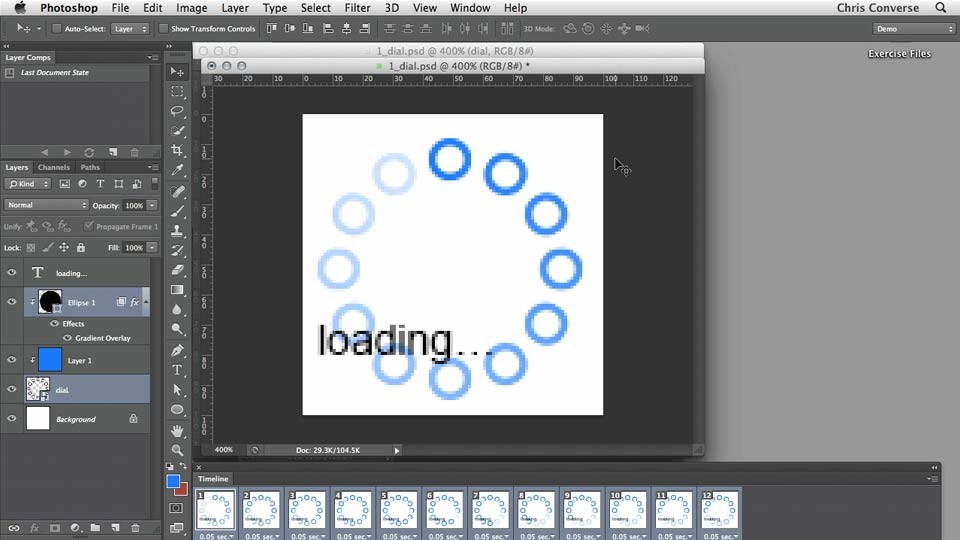Select the Path Selection tool
This screenshot has width=960, height=540.
click(177, 389)
